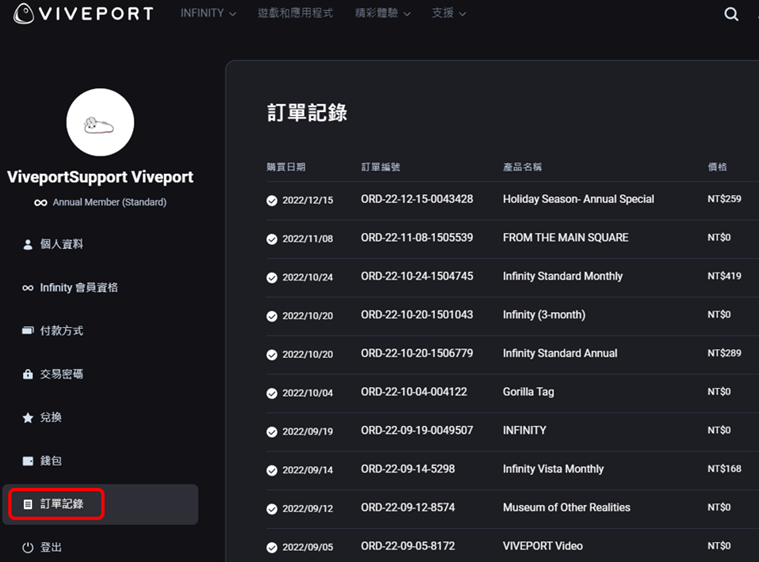The height and width of the screenshot is (562, 759).
Task: Click the star icon beside 兌換
Action: pyautogui.click(x=28, y=417)
